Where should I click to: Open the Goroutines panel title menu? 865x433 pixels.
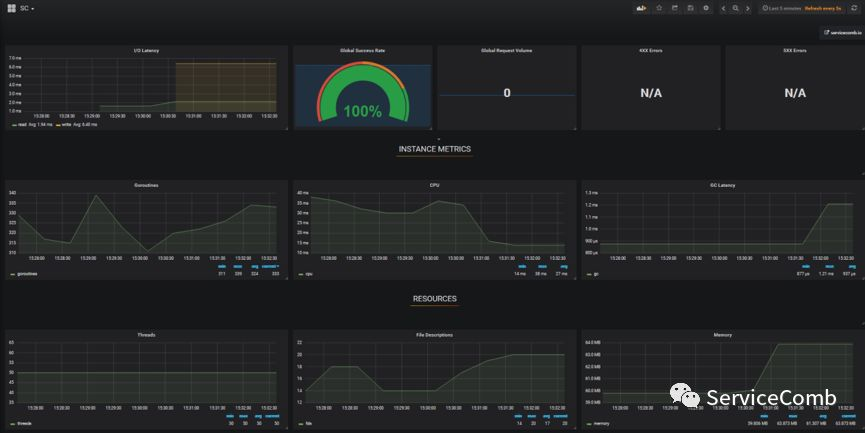(x=146, y=185)
